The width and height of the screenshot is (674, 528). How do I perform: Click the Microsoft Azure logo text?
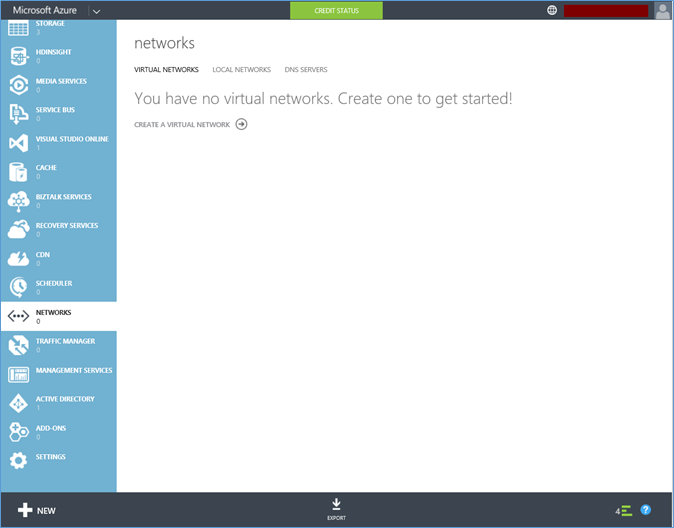(45, 10)
